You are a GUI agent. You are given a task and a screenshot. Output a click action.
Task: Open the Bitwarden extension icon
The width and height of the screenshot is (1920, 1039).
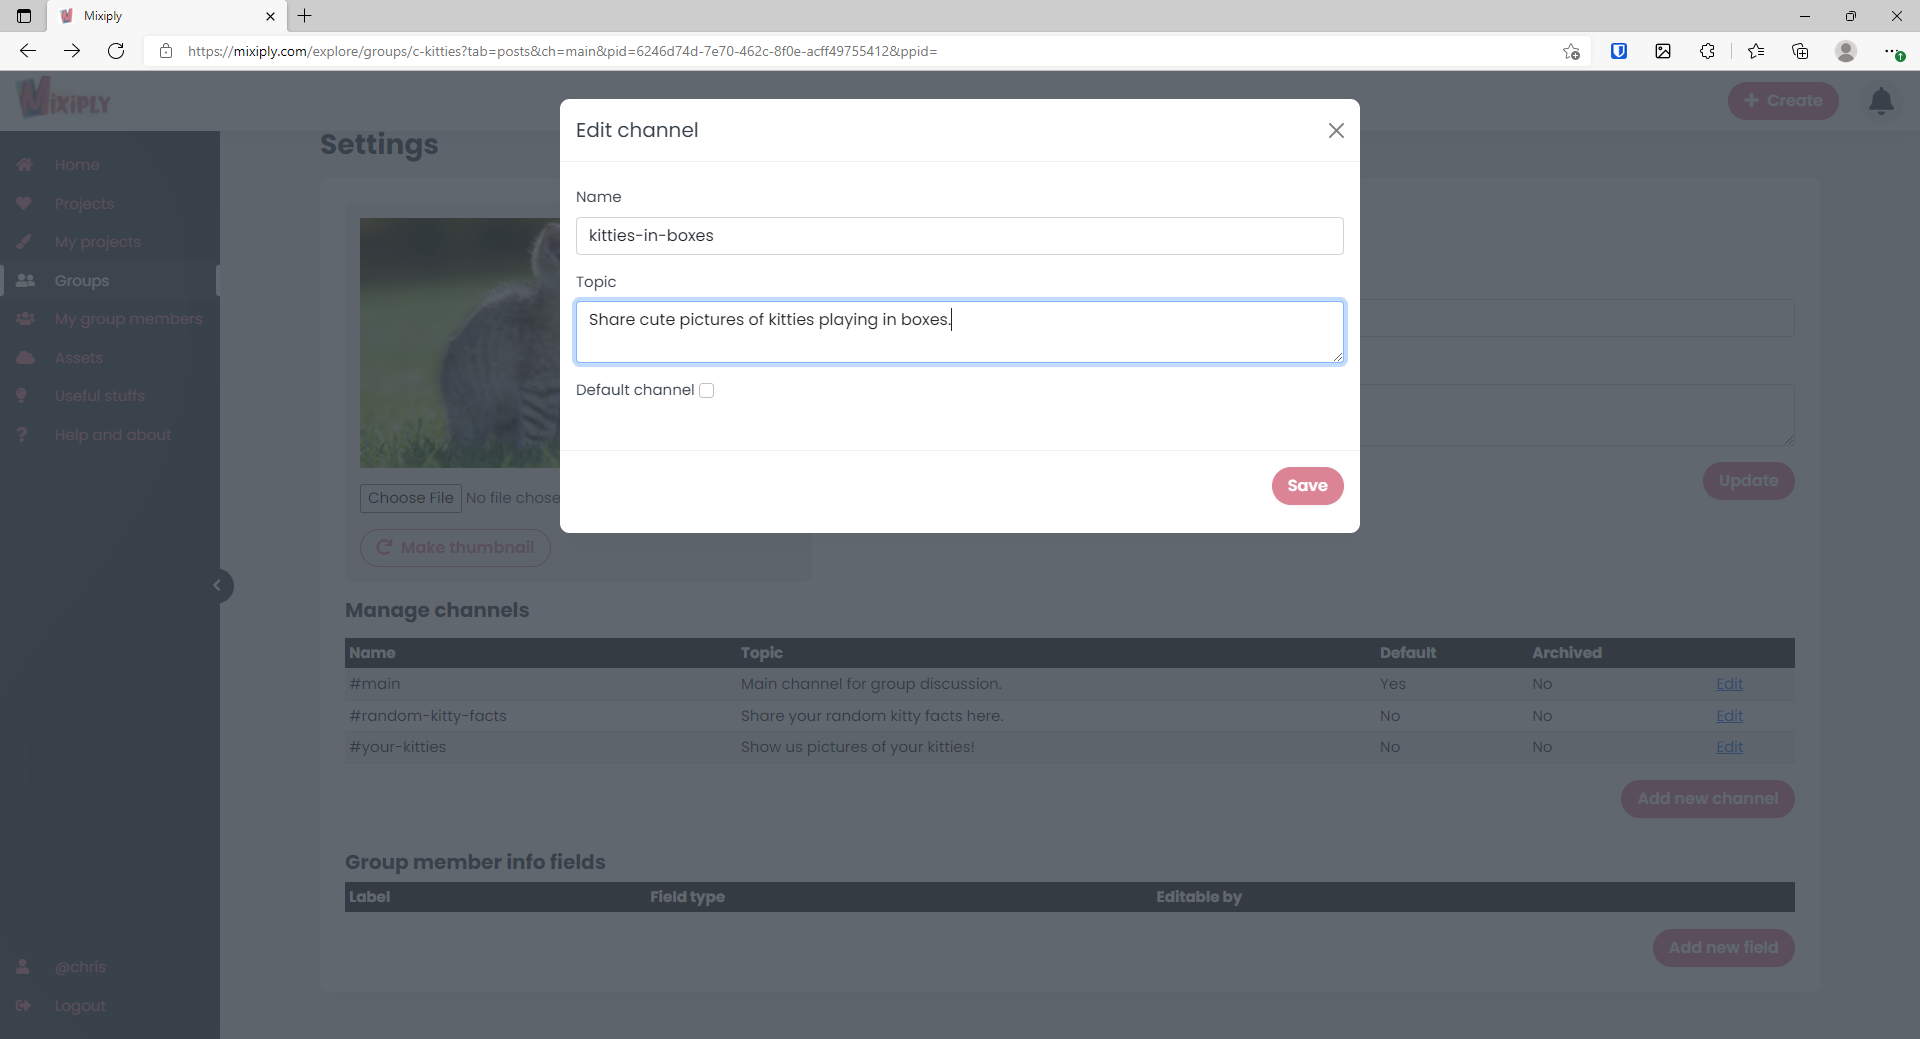[1619, 51]
